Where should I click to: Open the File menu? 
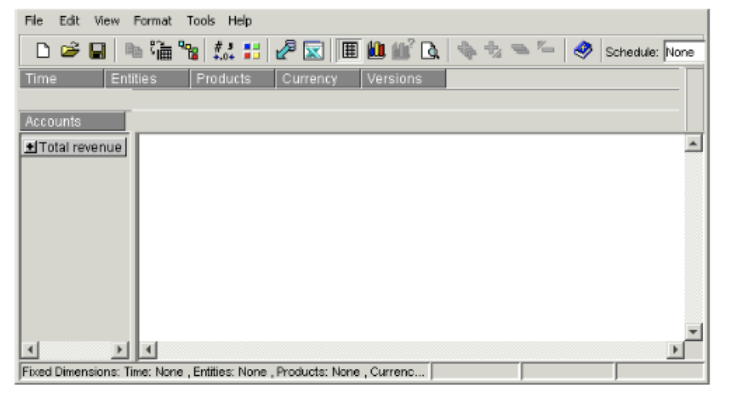coord(34,20)
